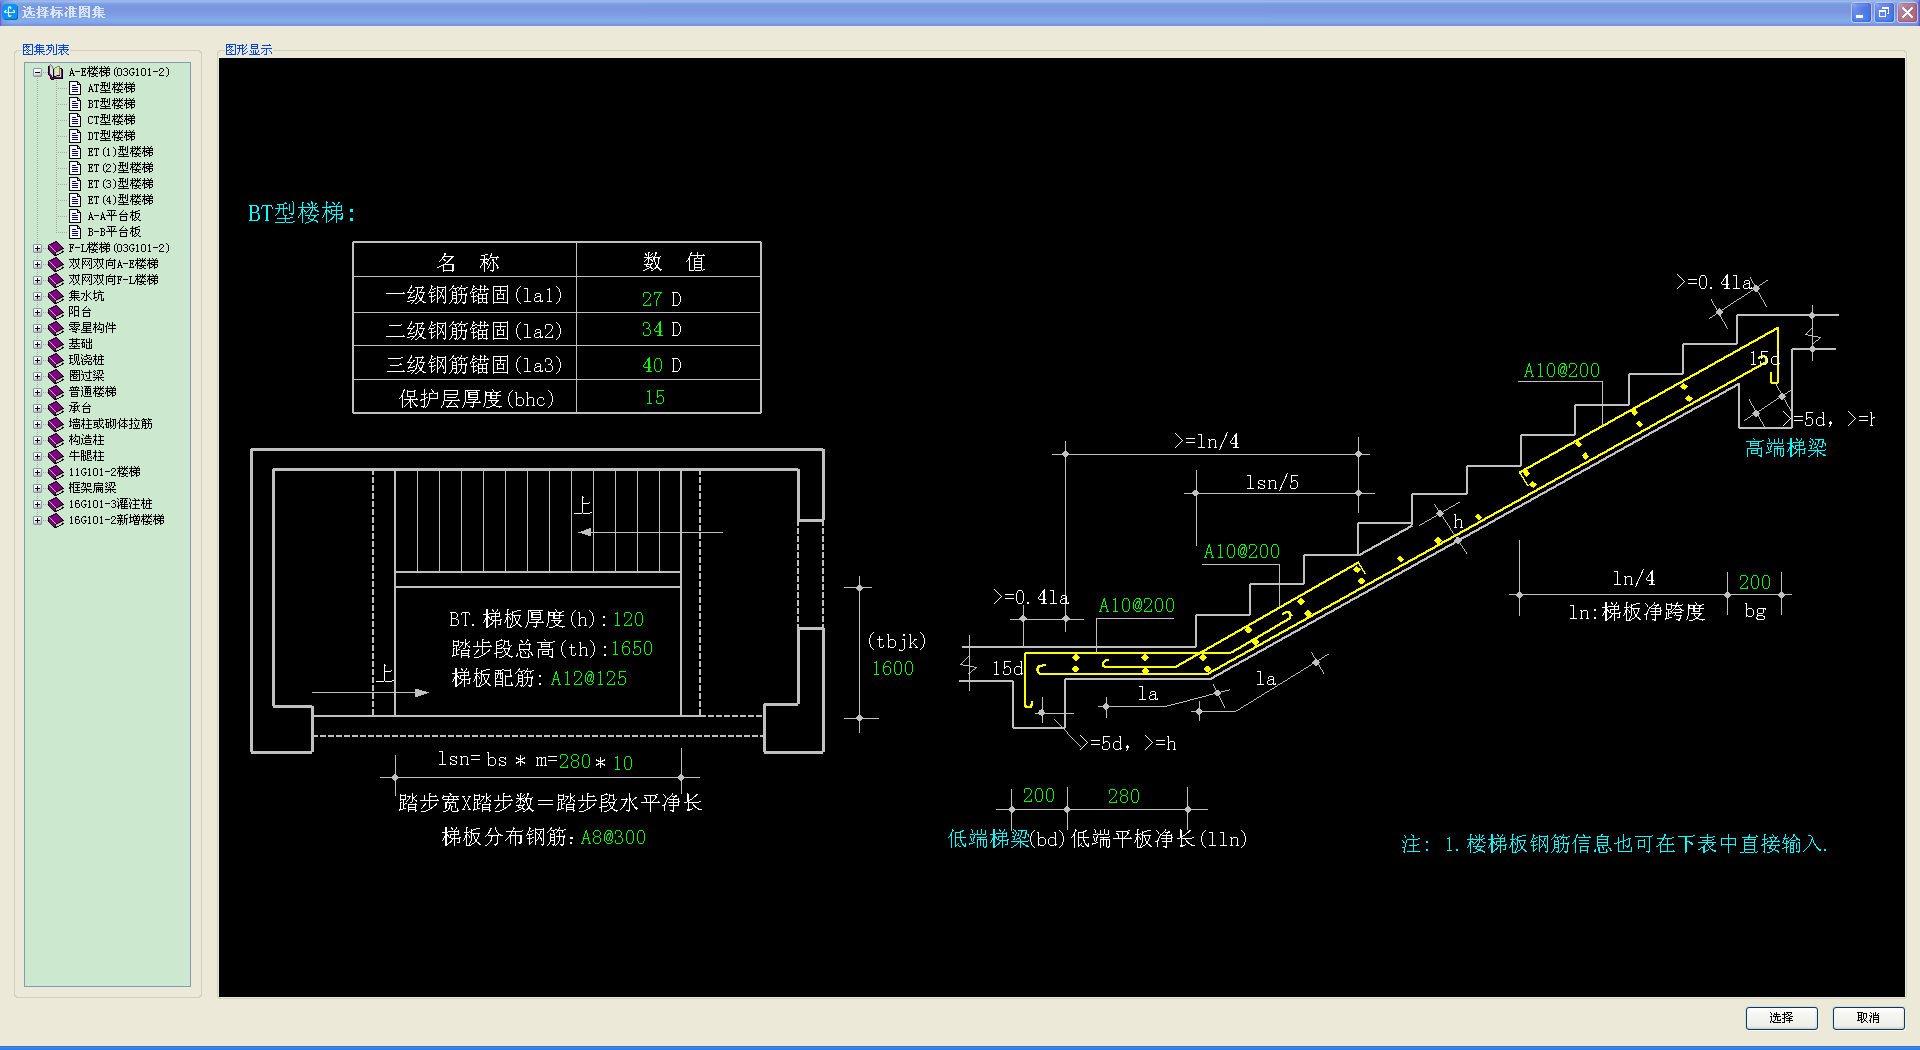The height and width of the screenshot is (1050, 1920).
Task: Click the BT型楼梯 document icon
Action: pos(75,104)
